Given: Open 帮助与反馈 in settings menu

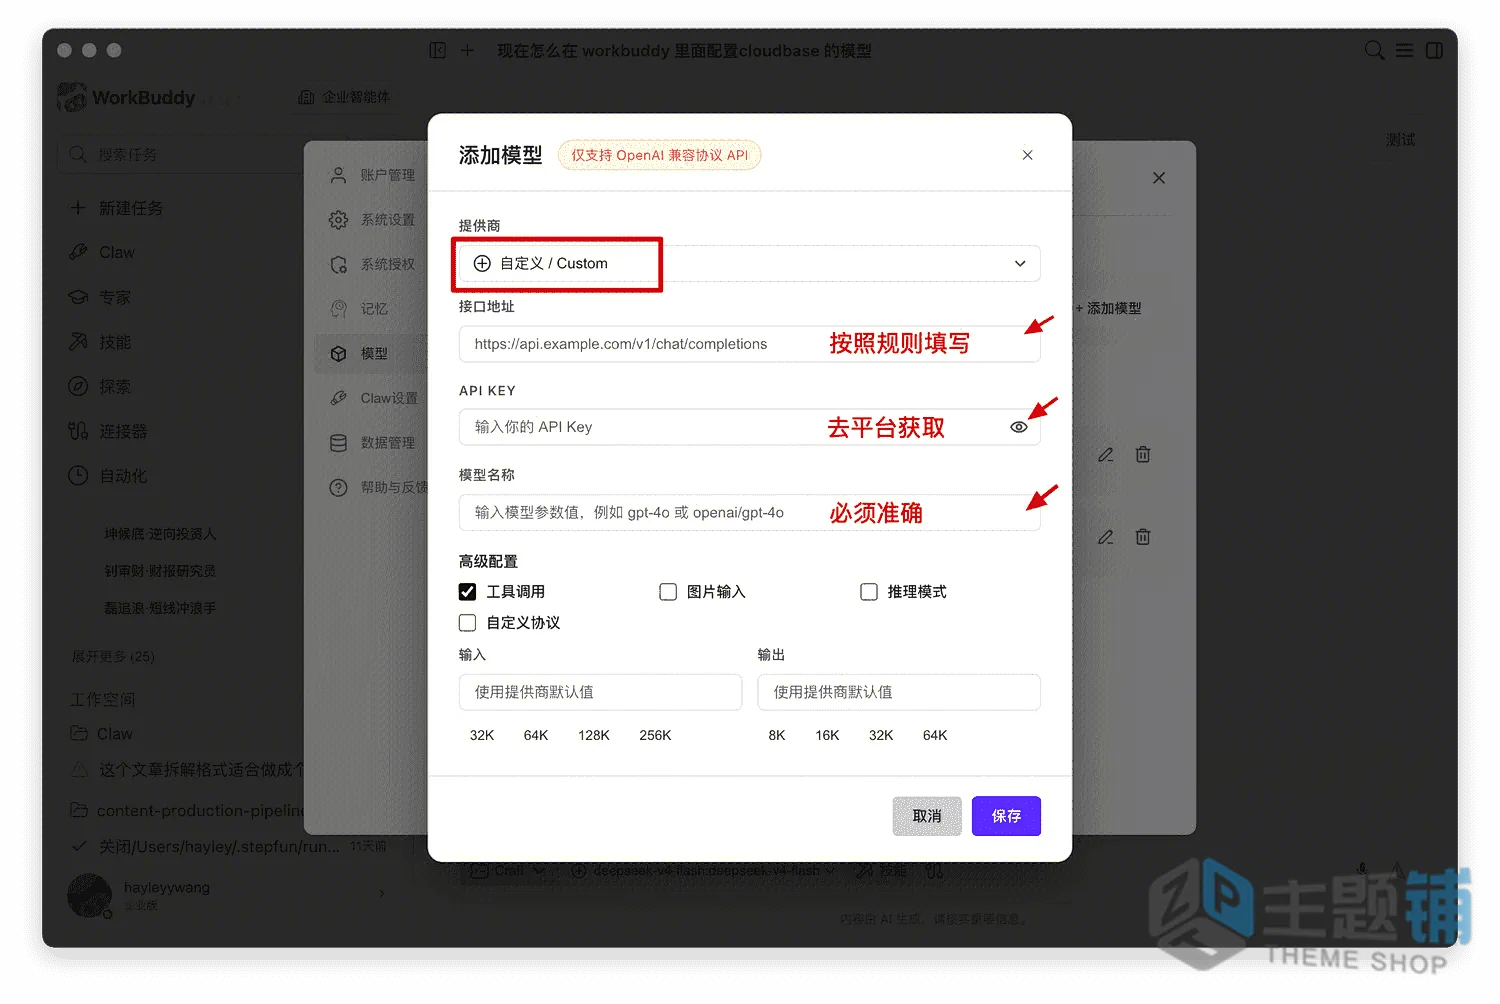Looking at the screenshot, I should tap(378, 488).
